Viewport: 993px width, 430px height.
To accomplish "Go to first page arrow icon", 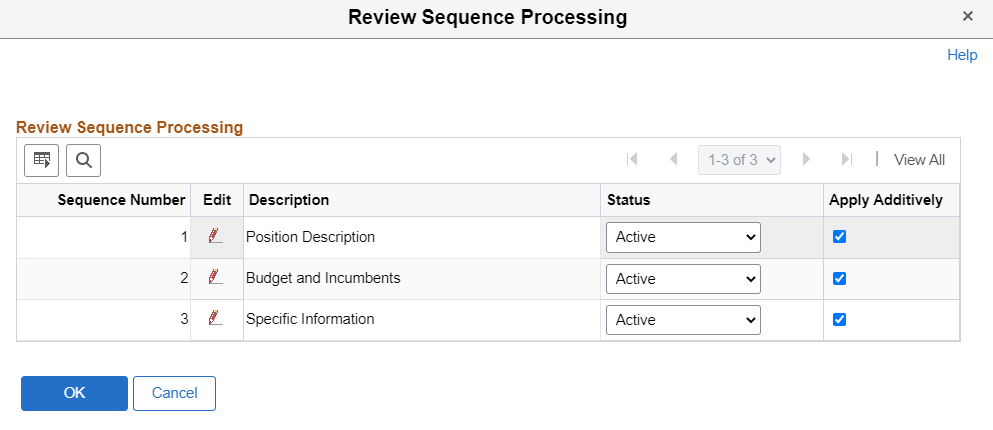I will [x=632, y=159].
